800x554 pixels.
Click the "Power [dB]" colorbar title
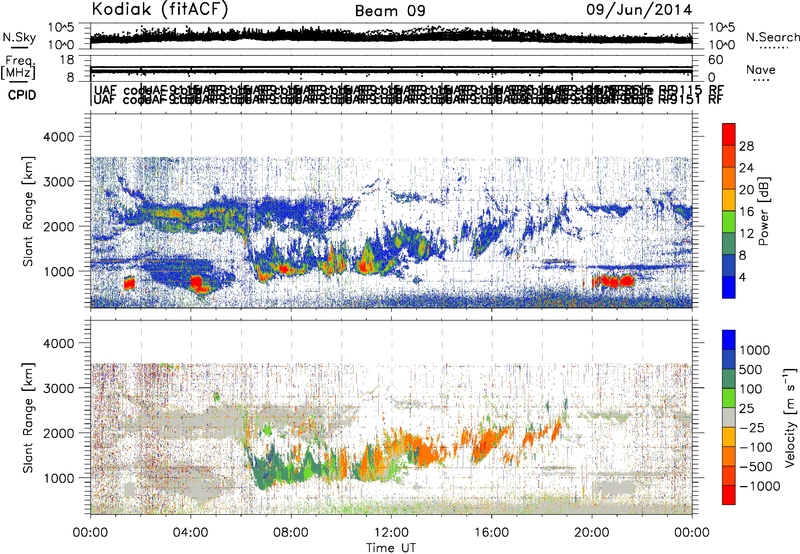pos(763,211)
